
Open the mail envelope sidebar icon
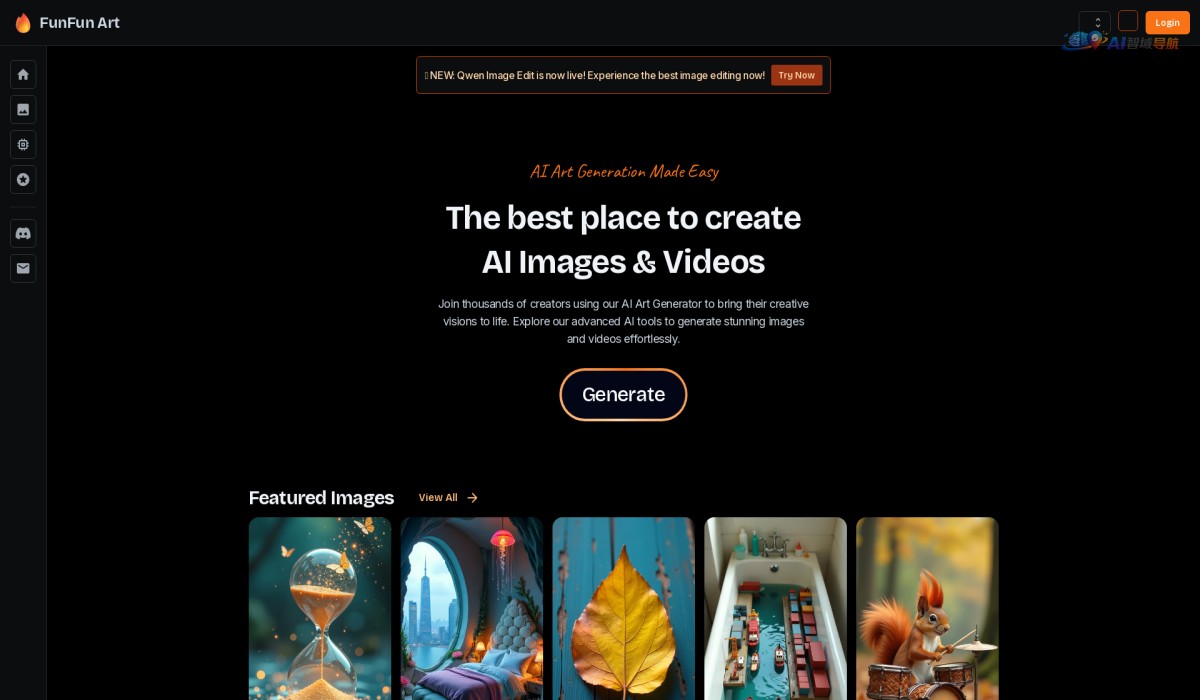point(23,268)
